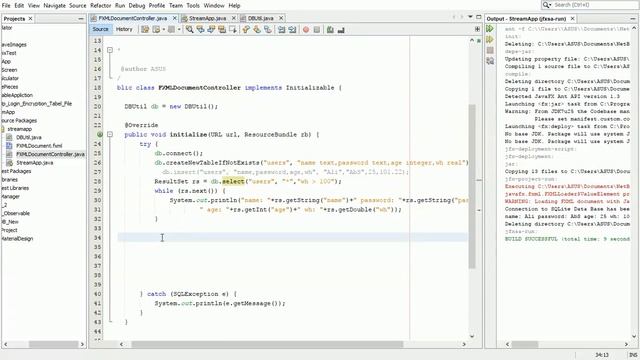
Task: Open the Navigate menu
Action: (54, 6)
